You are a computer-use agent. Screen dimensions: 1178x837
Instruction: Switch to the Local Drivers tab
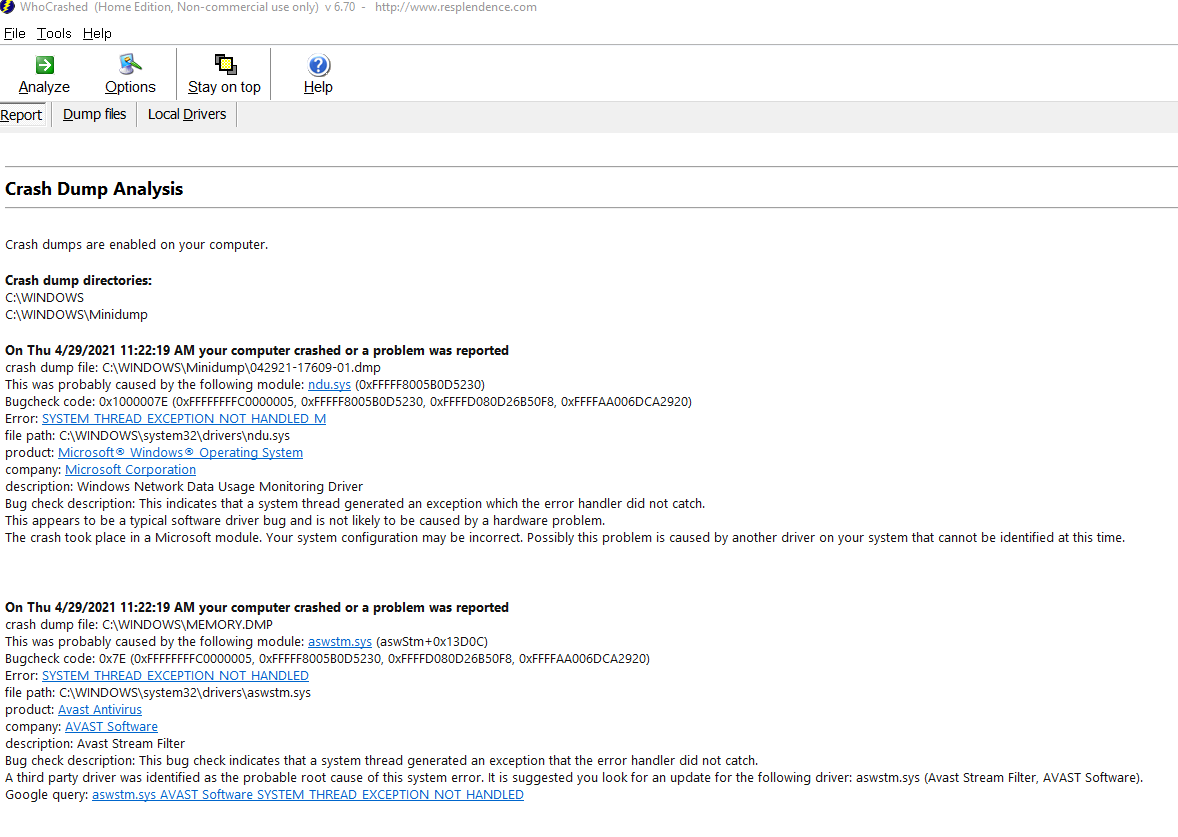pyautogui.click(x=187, y=114)
